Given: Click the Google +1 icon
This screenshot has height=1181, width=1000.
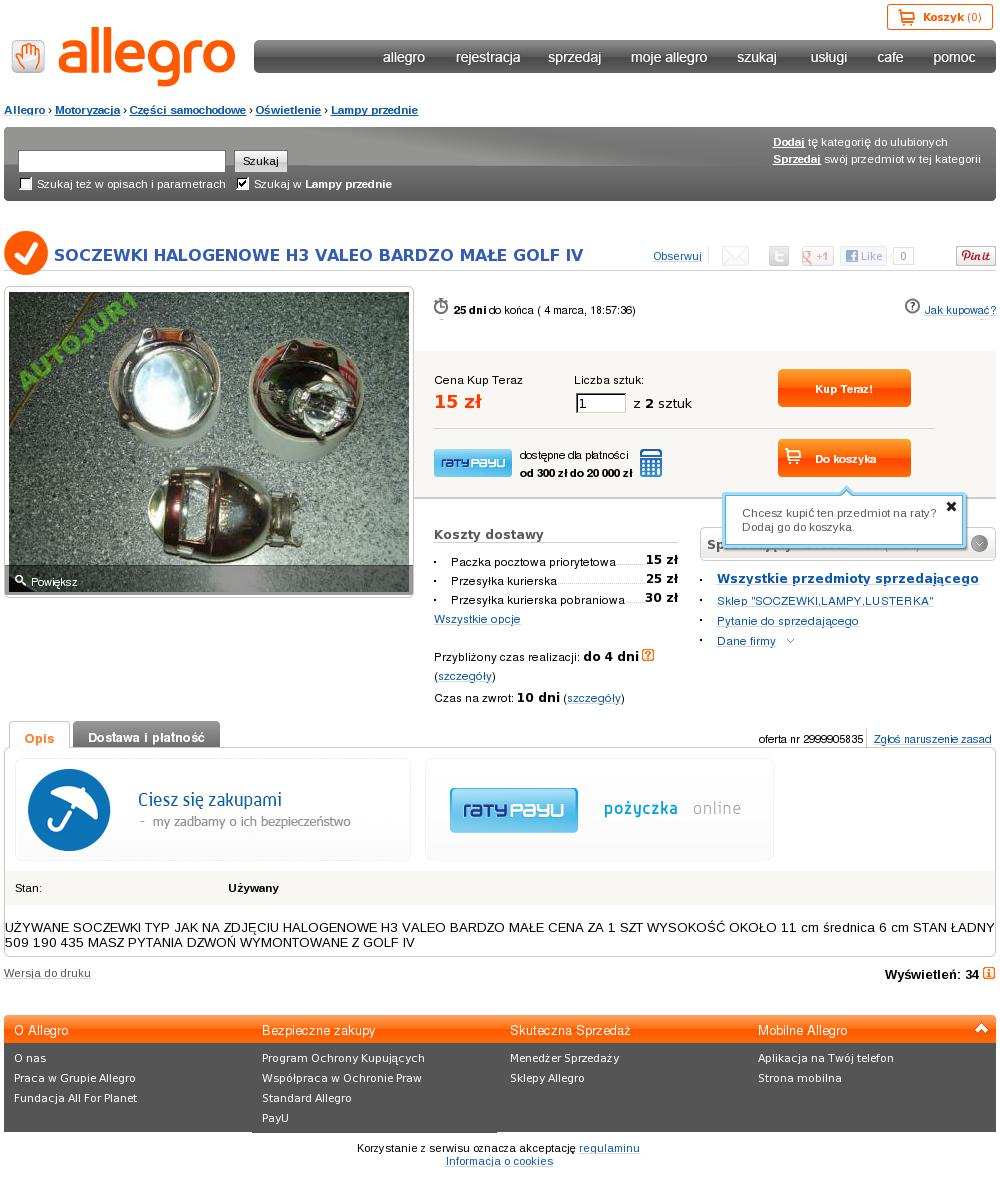Looking at the screenshot, I should click(x=816, y=256).
